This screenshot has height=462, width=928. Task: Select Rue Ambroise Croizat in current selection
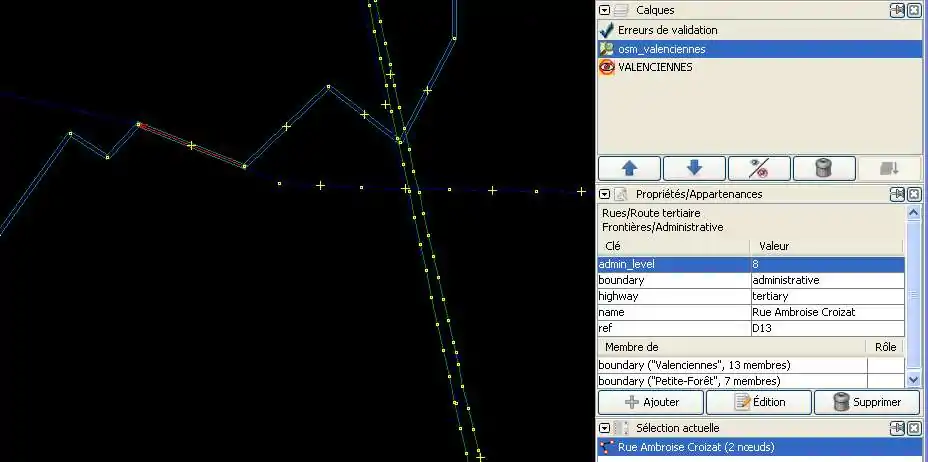coord(694,447)
